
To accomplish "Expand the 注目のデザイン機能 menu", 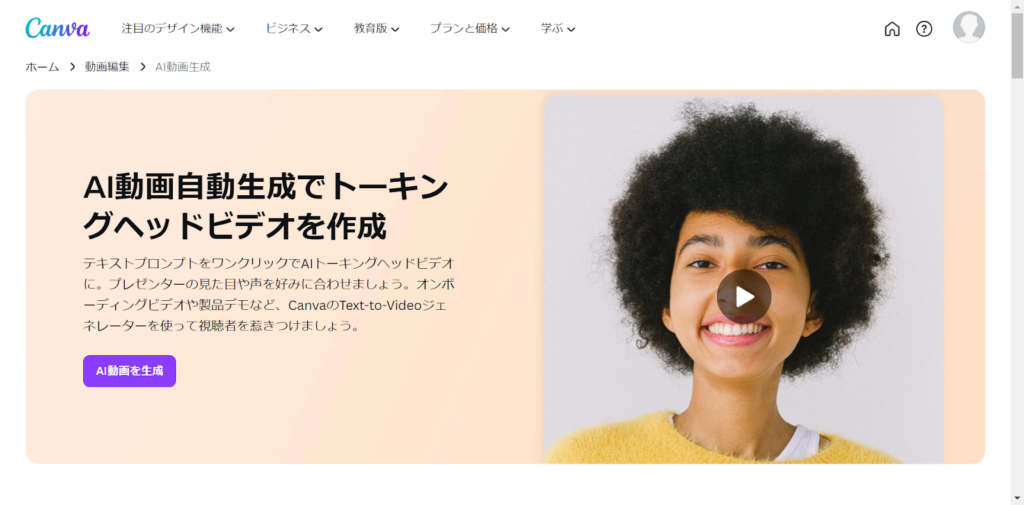I will (178, 28).
